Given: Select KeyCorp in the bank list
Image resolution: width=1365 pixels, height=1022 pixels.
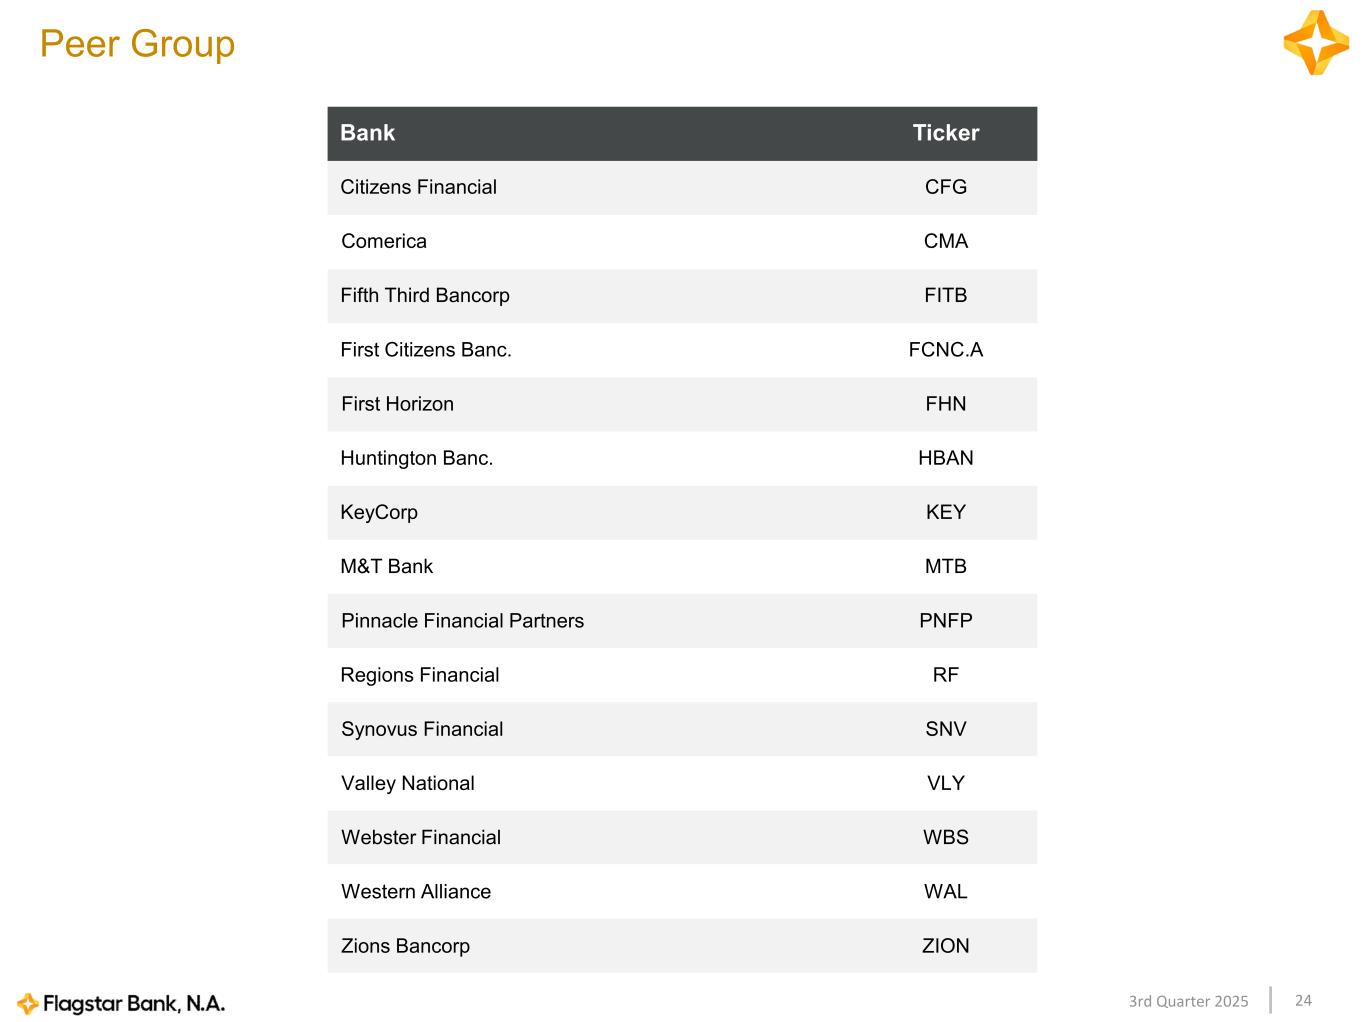Looking at the screenshot, I should click(x=379, y=512).
